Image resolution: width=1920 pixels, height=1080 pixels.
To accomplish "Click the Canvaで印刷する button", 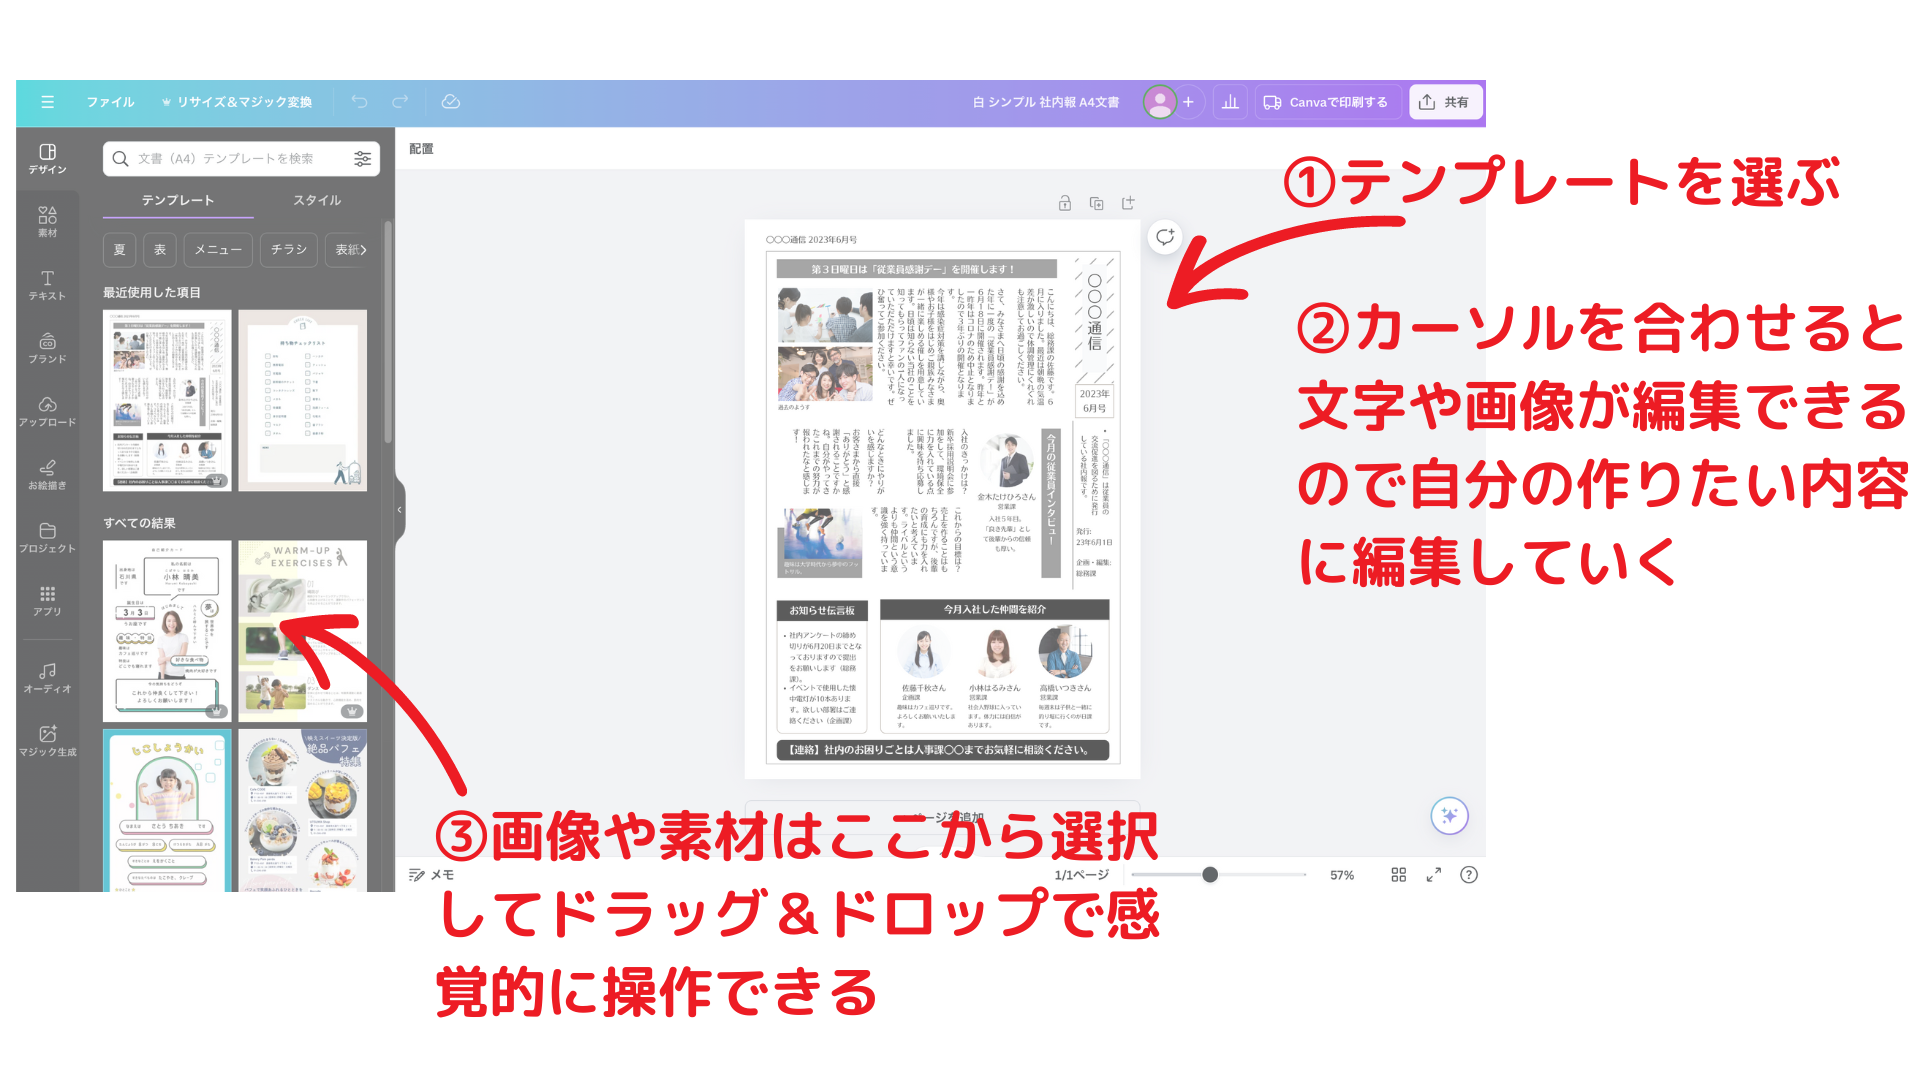I will 1327,101.
